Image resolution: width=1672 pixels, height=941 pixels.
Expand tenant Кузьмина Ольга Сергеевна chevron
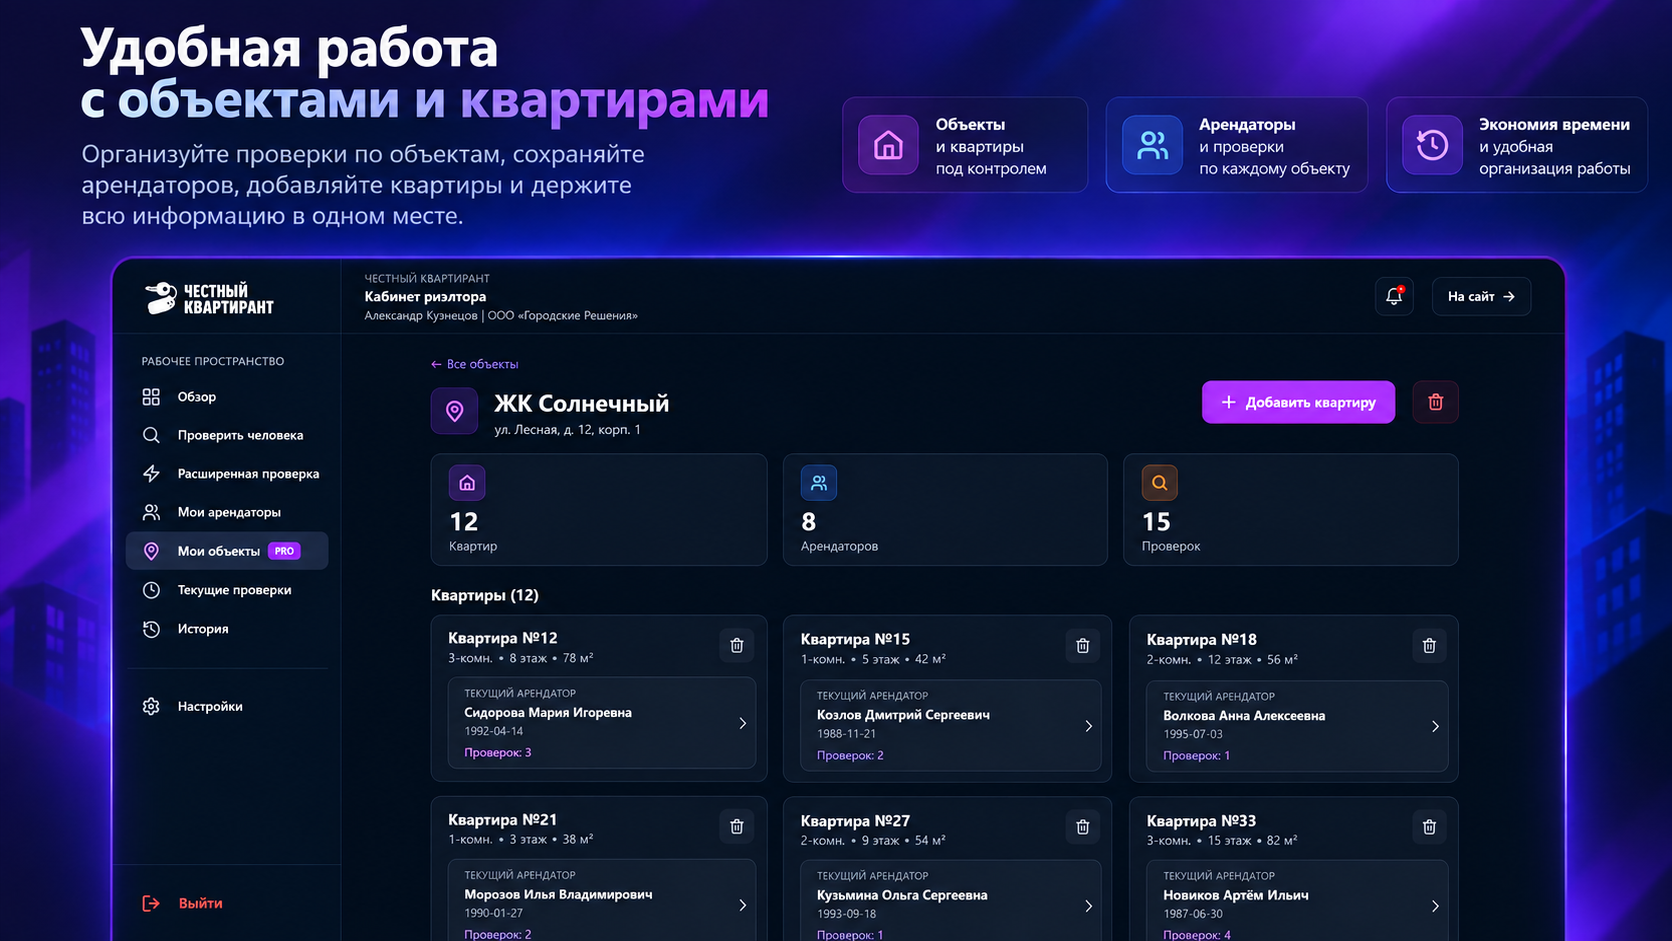(x=1088, y=906)
